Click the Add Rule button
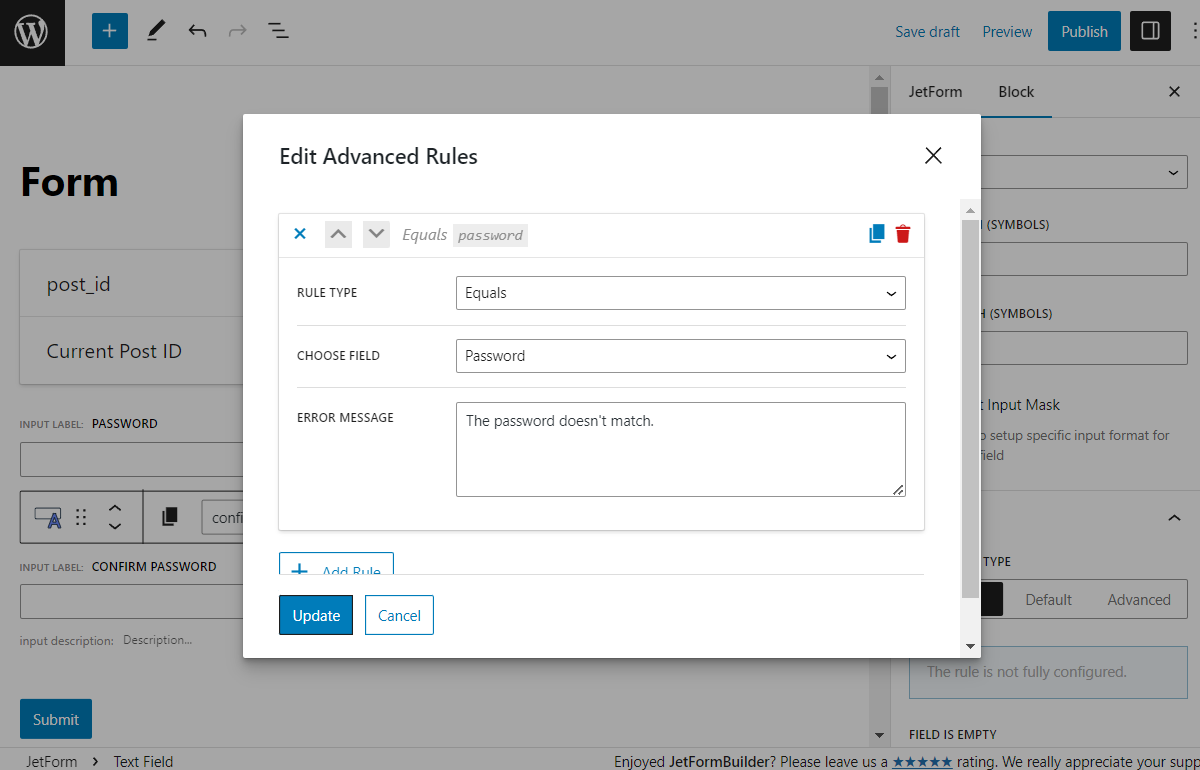Image resolution: width=1200 pixels, height=770 pixels. click(x=336, y=567)
